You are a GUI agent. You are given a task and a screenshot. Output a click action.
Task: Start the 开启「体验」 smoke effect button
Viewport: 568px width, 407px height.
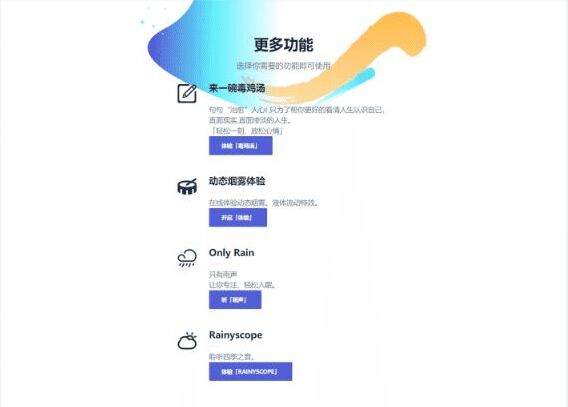238,218
